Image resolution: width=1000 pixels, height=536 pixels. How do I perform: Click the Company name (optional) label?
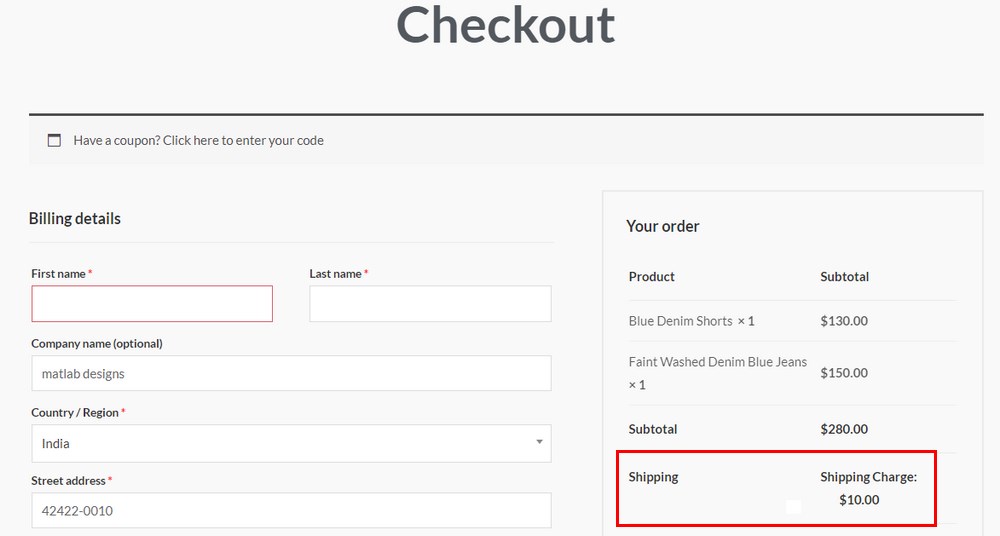tap(97, 343)
